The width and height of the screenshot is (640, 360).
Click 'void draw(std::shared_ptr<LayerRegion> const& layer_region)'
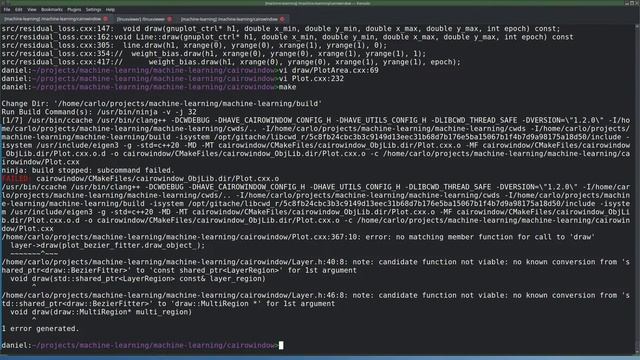click(138, 278)
